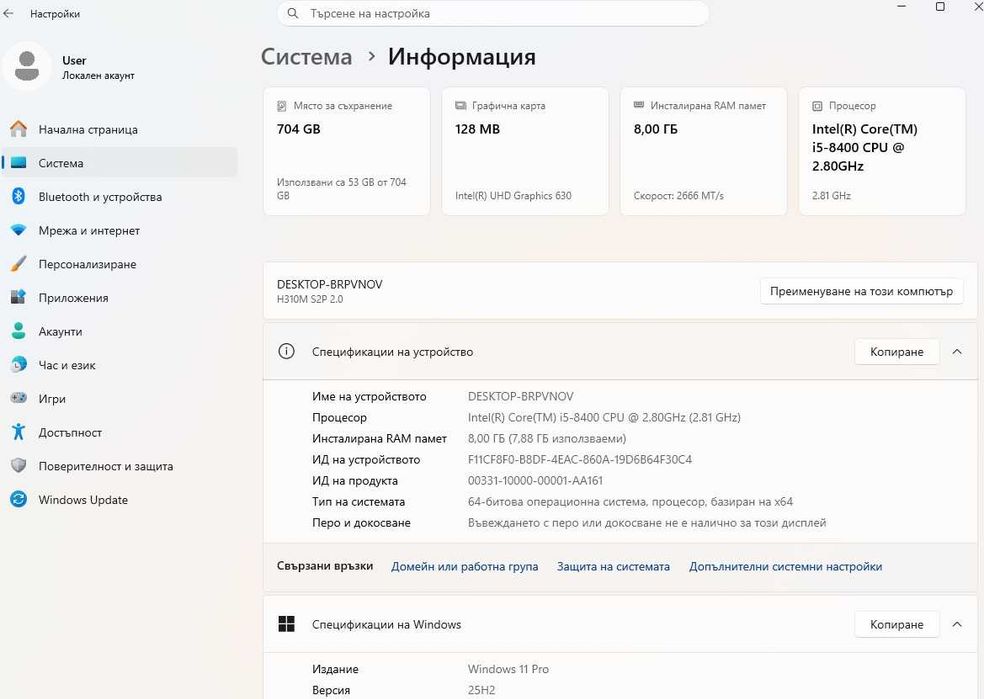
Task: Go to Мрежа и интернет settings
Action: [x=120, y=230]
